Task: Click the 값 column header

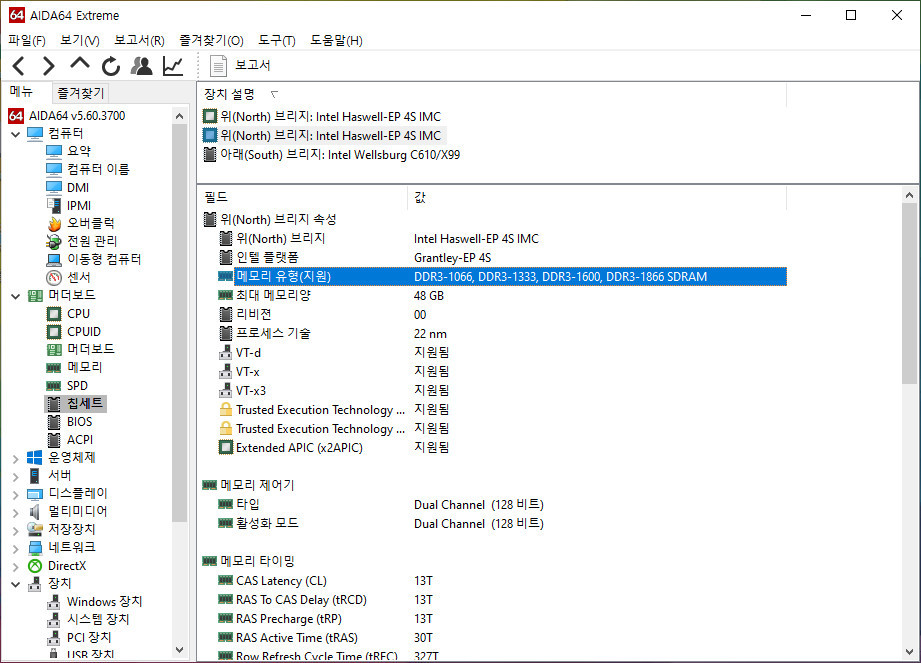Action: (597, 197)
